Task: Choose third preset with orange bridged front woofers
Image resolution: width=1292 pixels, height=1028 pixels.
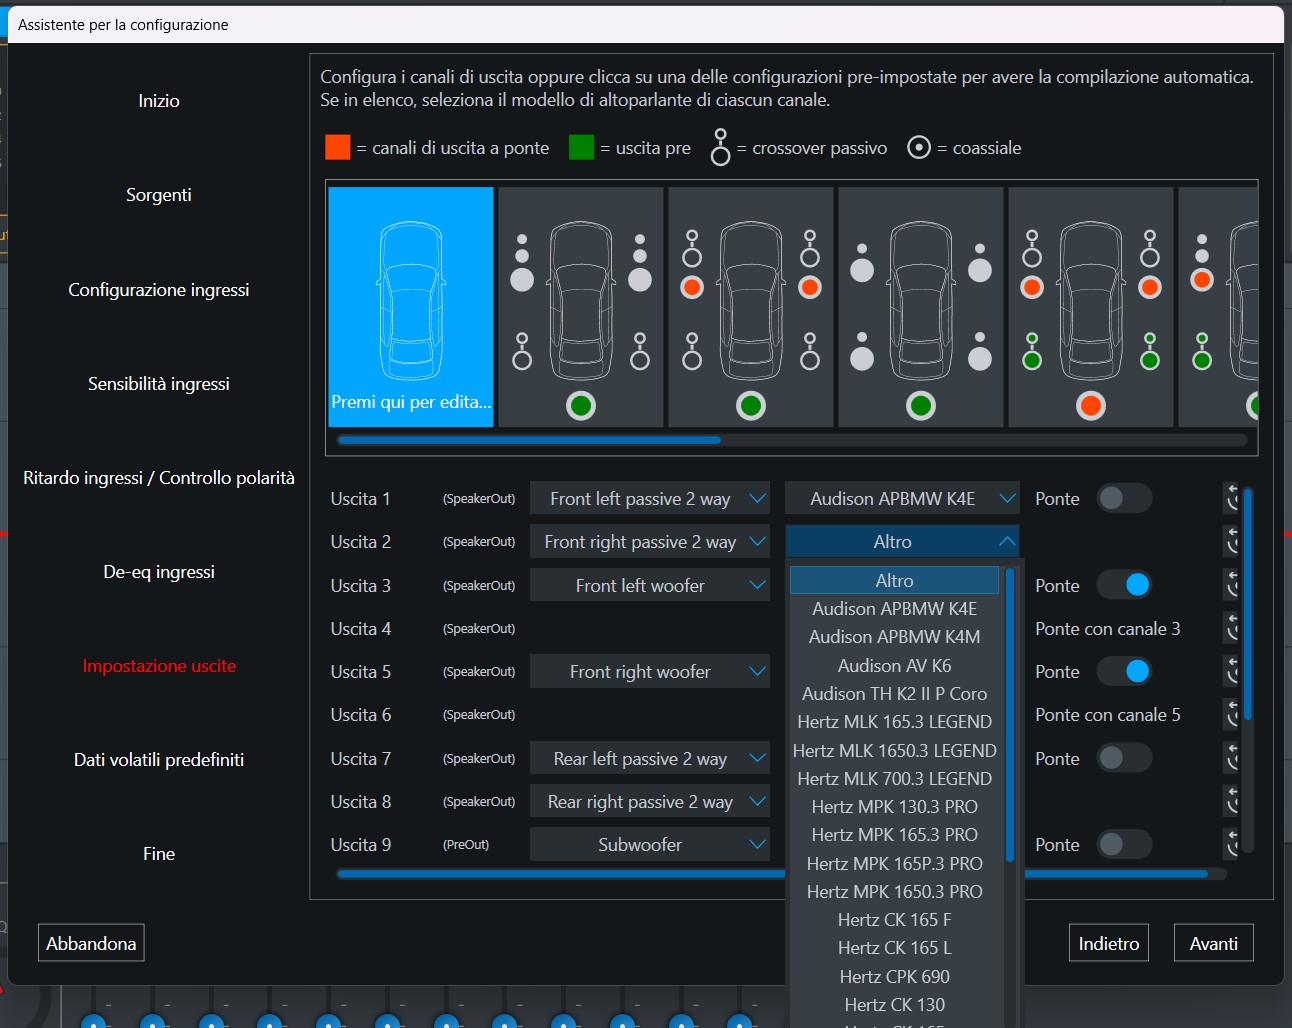Action: pos(751,307)
